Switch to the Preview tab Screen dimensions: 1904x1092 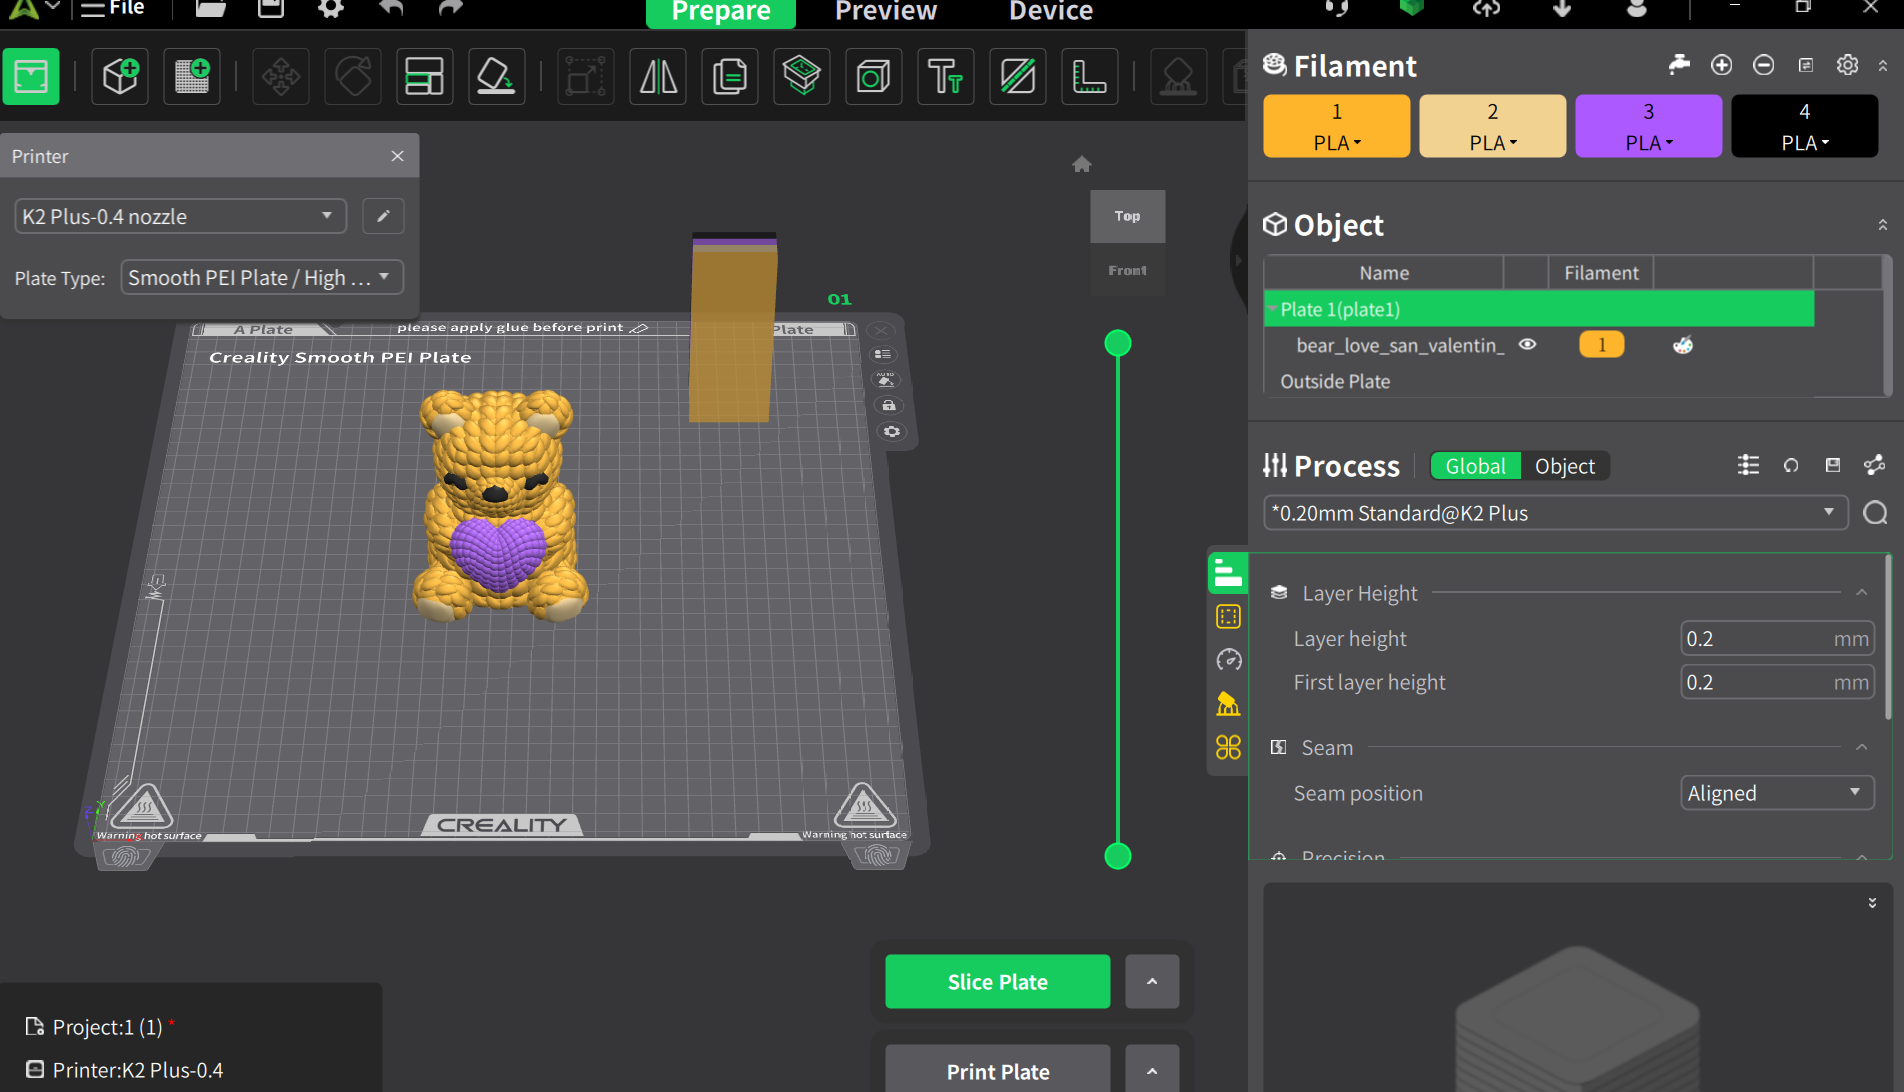(885, 12)
